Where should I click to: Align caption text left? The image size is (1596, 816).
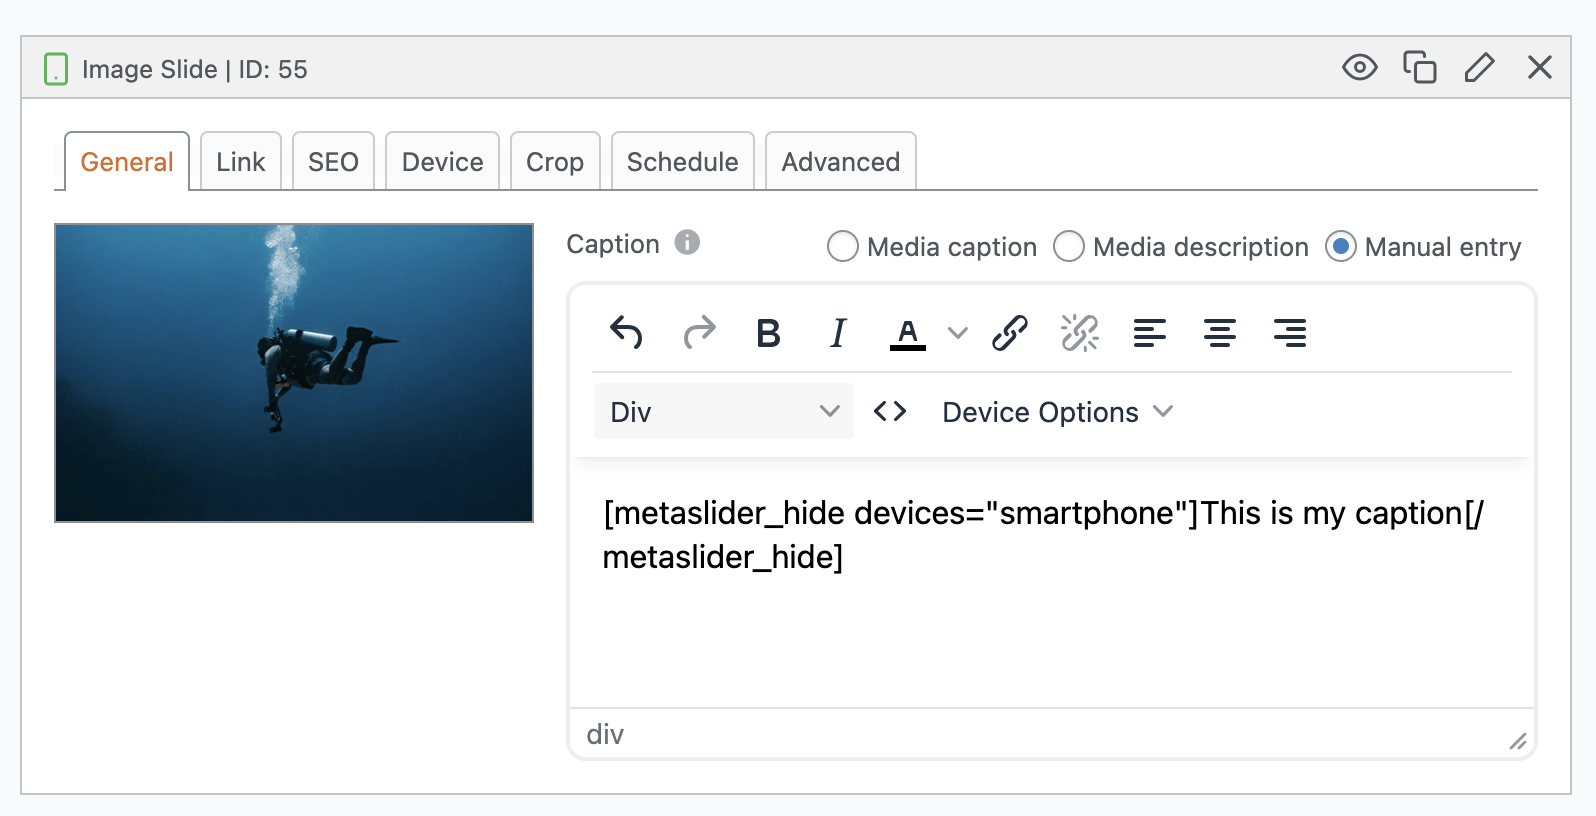(1150, 332)
